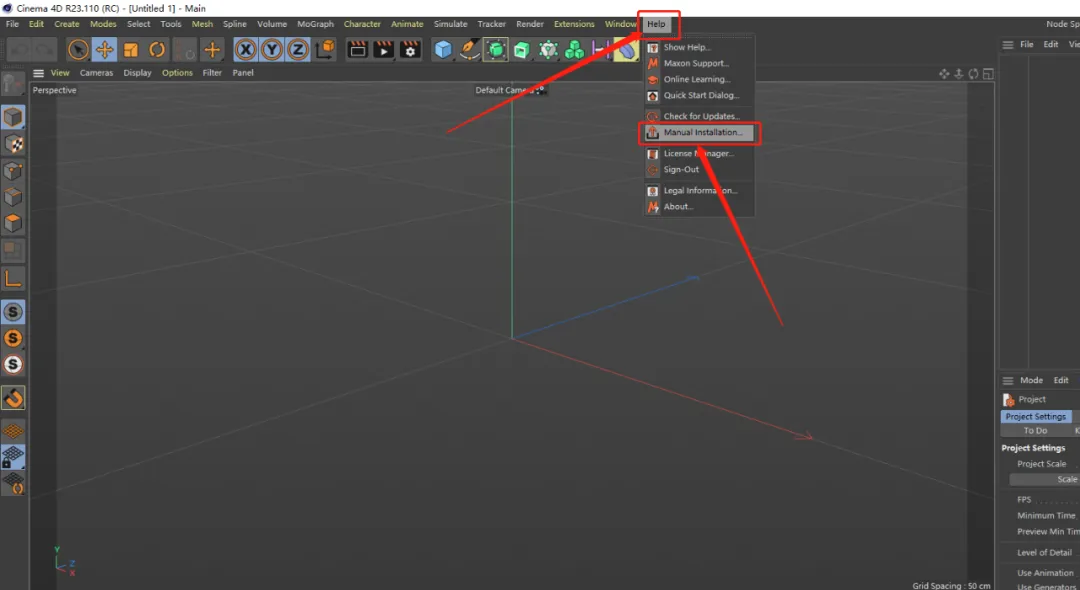Toggle Z axis lock
The width and height of the screenshot is (1080, 590).
[x=298, y=50]
